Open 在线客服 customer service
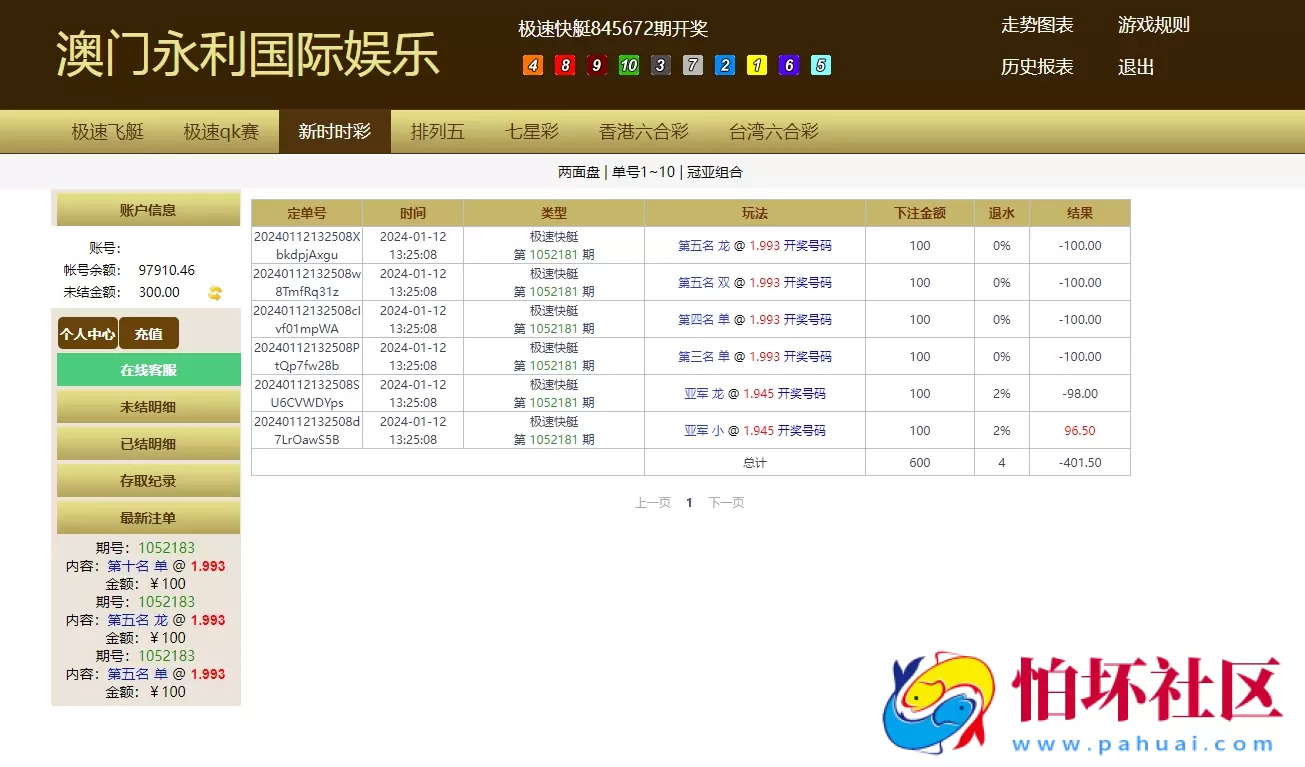 pos(148,369)
